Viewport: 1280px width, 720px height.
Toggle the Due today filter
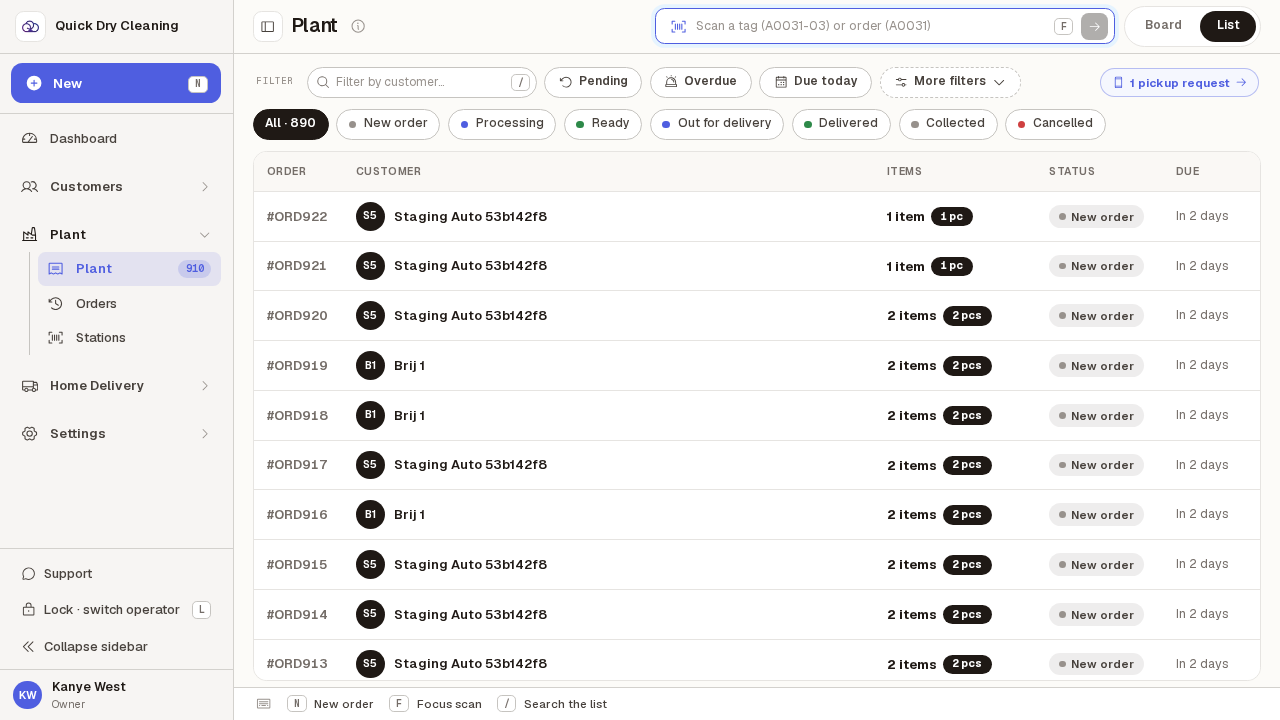click(815, 82)
